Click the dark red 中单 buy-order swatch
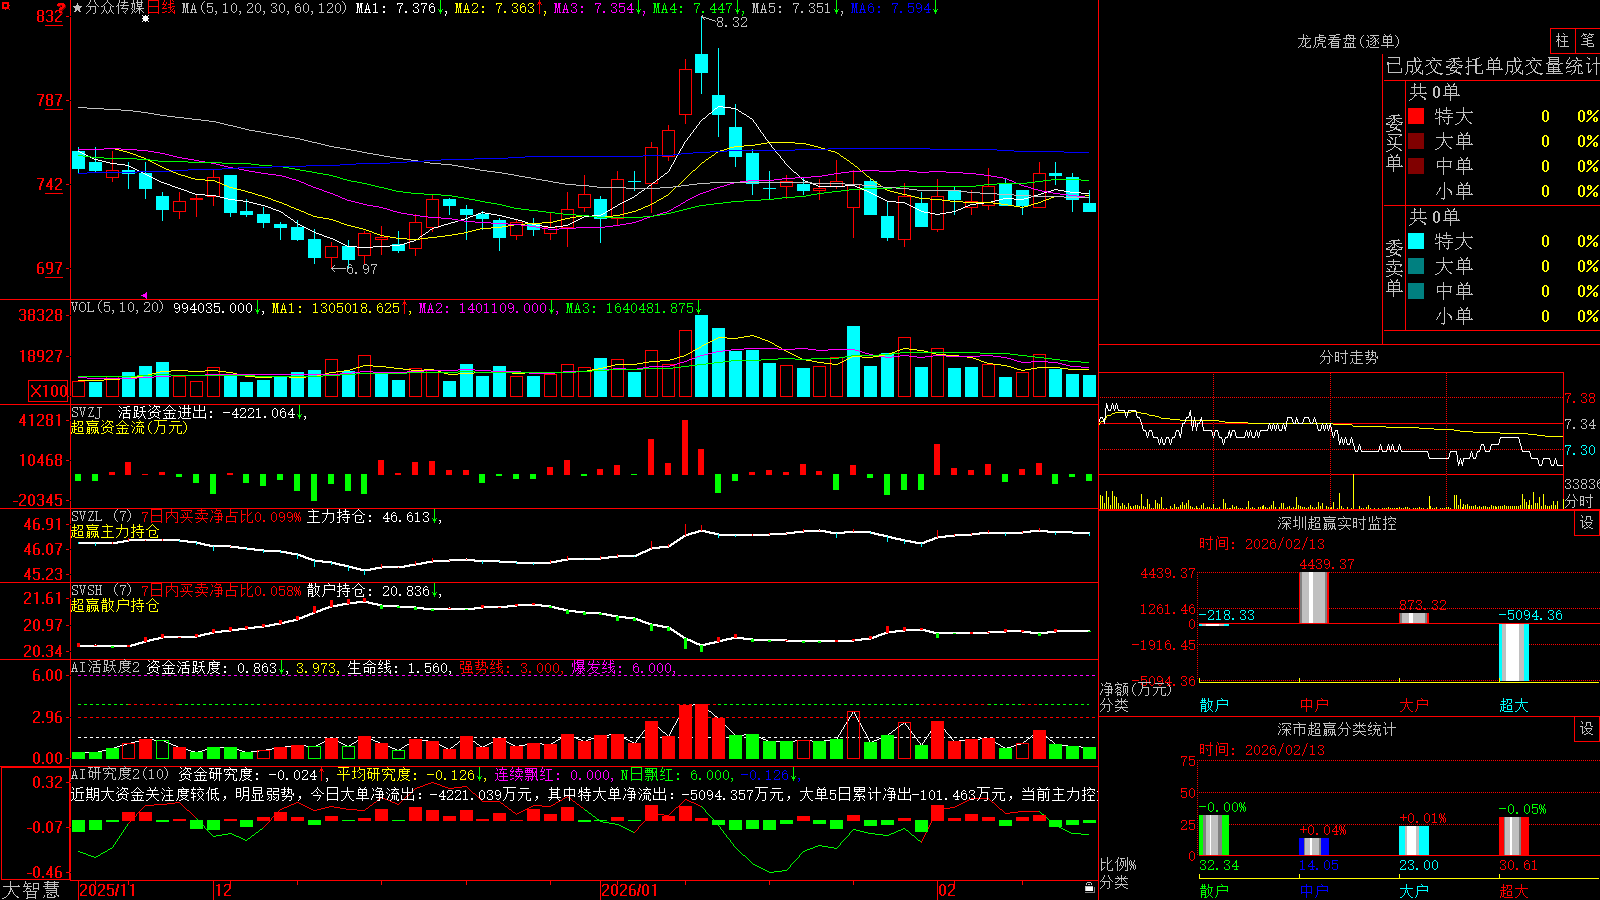This screenshot has width=1600, height=900. (1416, 166)
